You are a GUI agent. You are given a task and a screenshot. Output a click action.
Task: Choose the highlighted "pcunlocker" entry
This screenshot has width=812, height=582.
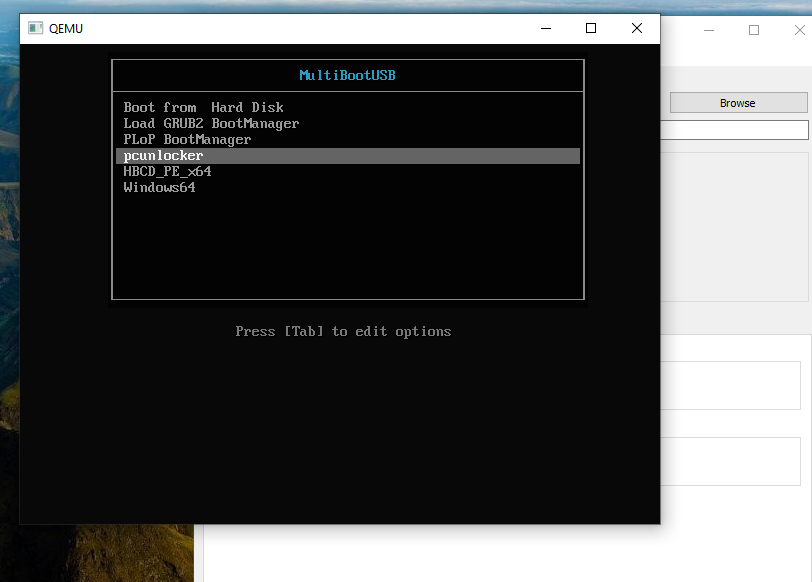click(x=347, y=156)
